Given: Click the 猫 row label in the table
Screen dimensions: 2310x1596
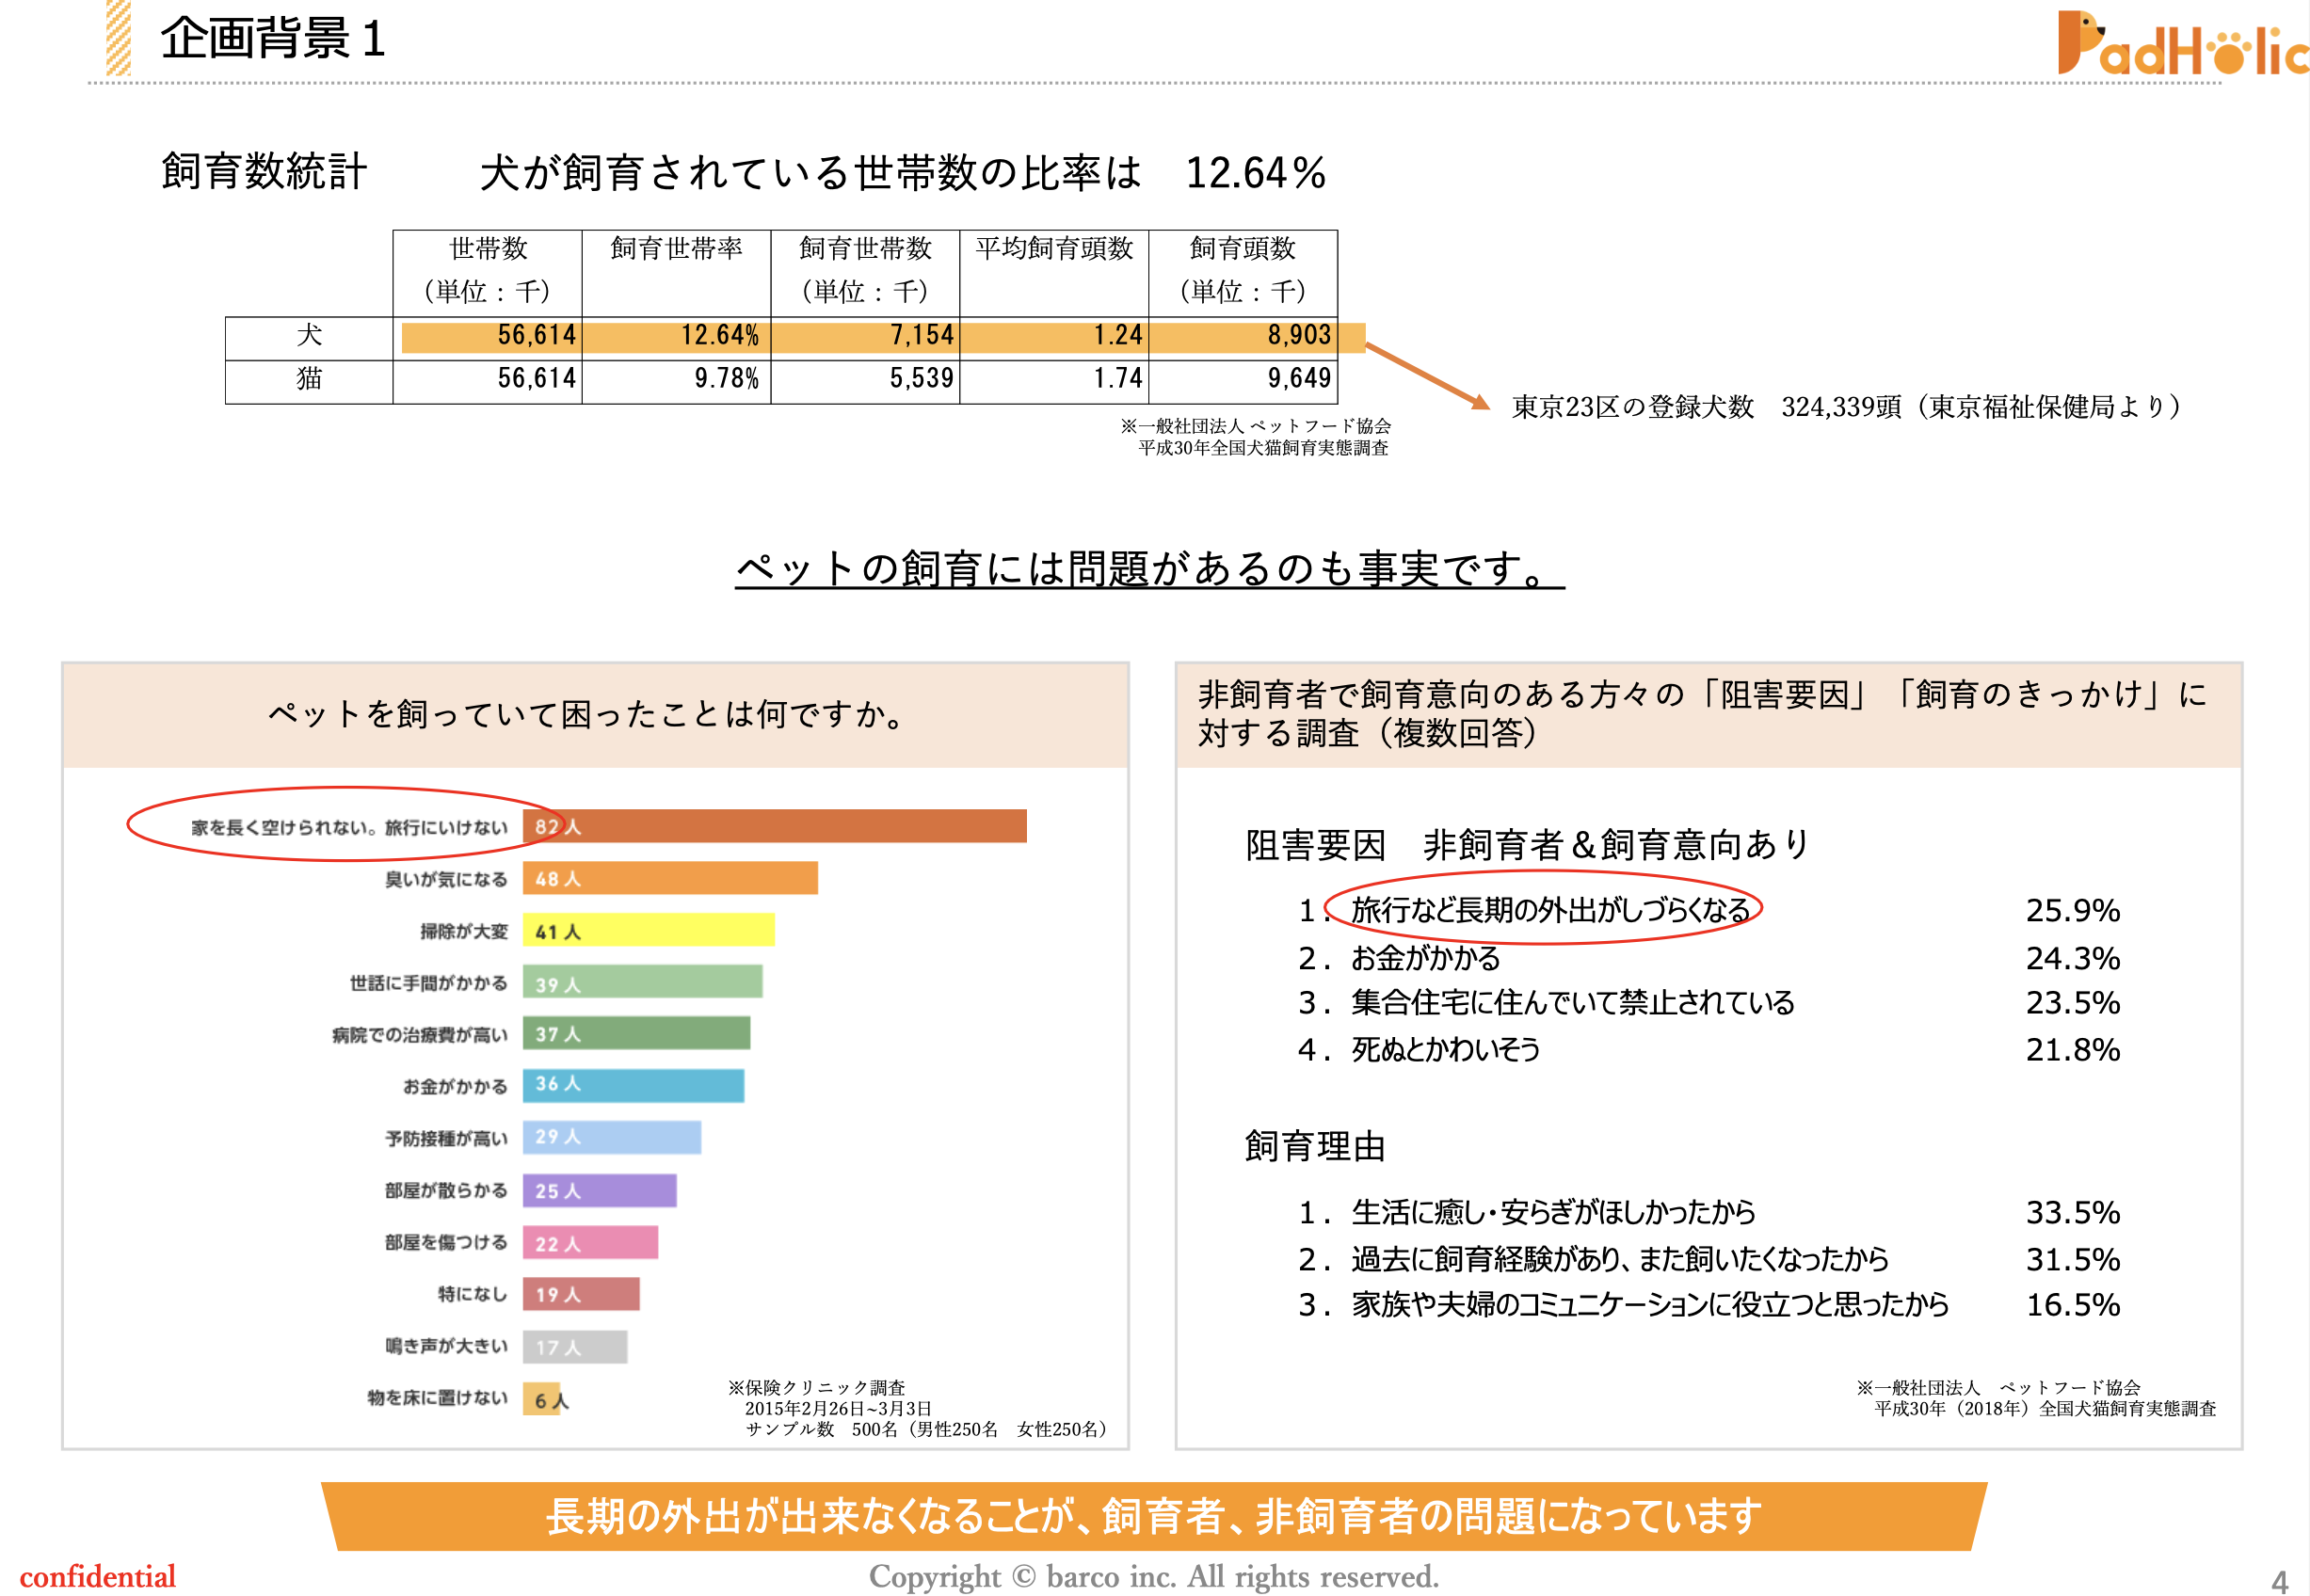Looking at the screenshot, I should point(309,378).
